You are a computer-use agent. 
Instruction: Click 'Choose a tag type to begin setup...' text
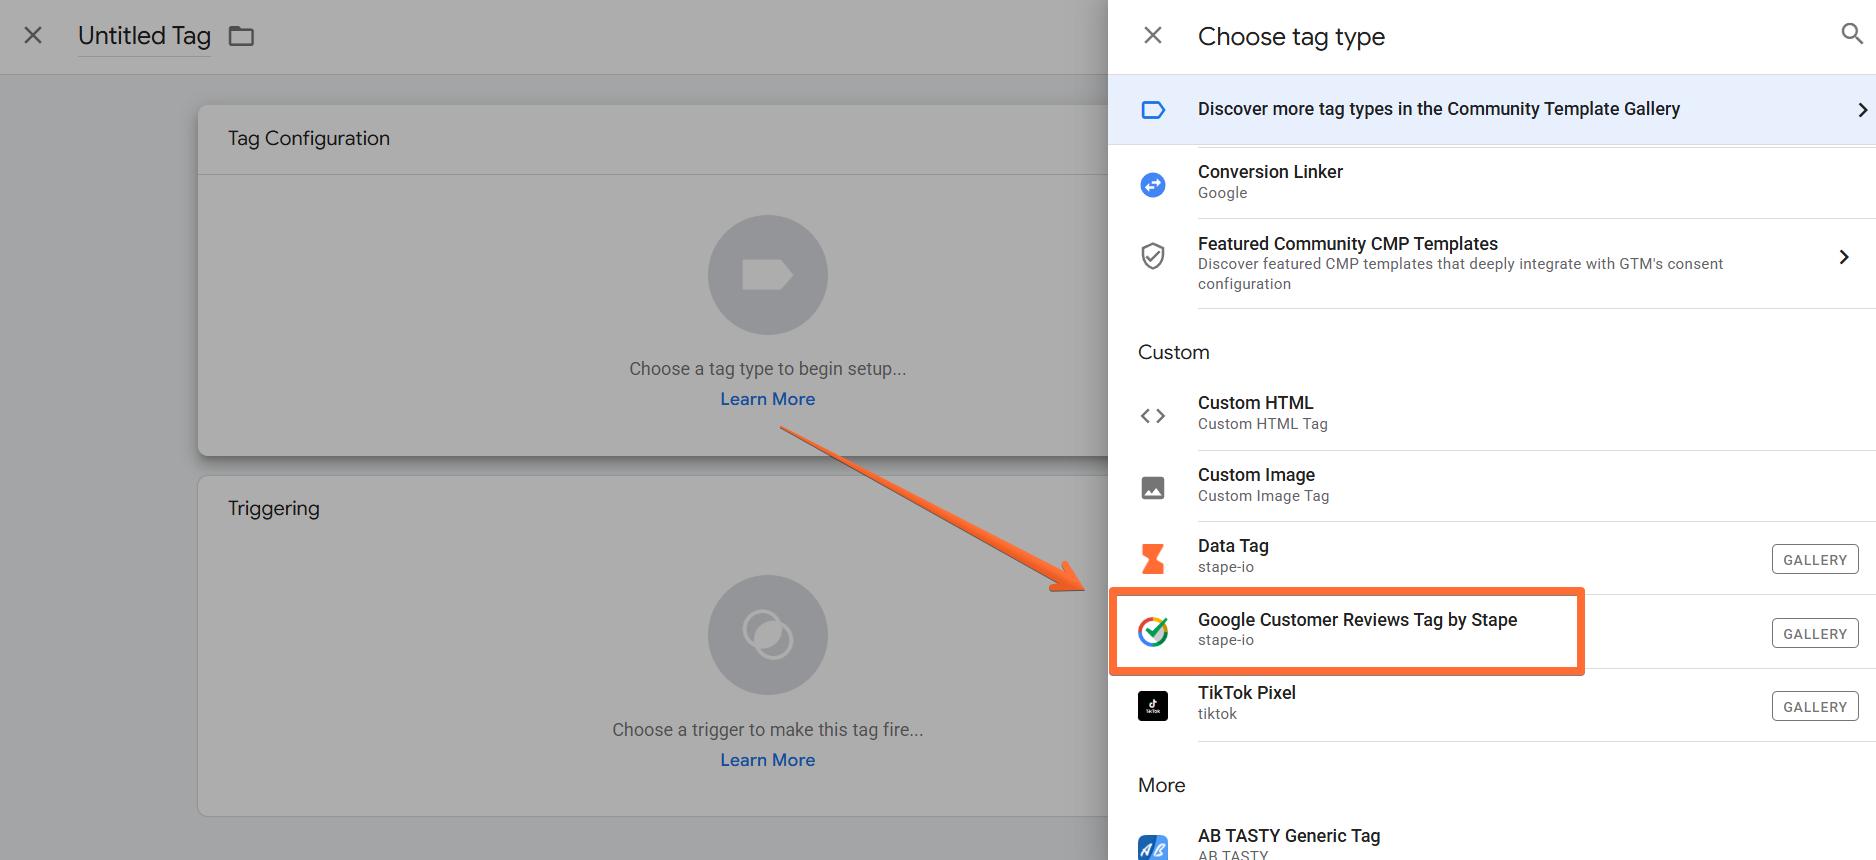tap(768, 369)
